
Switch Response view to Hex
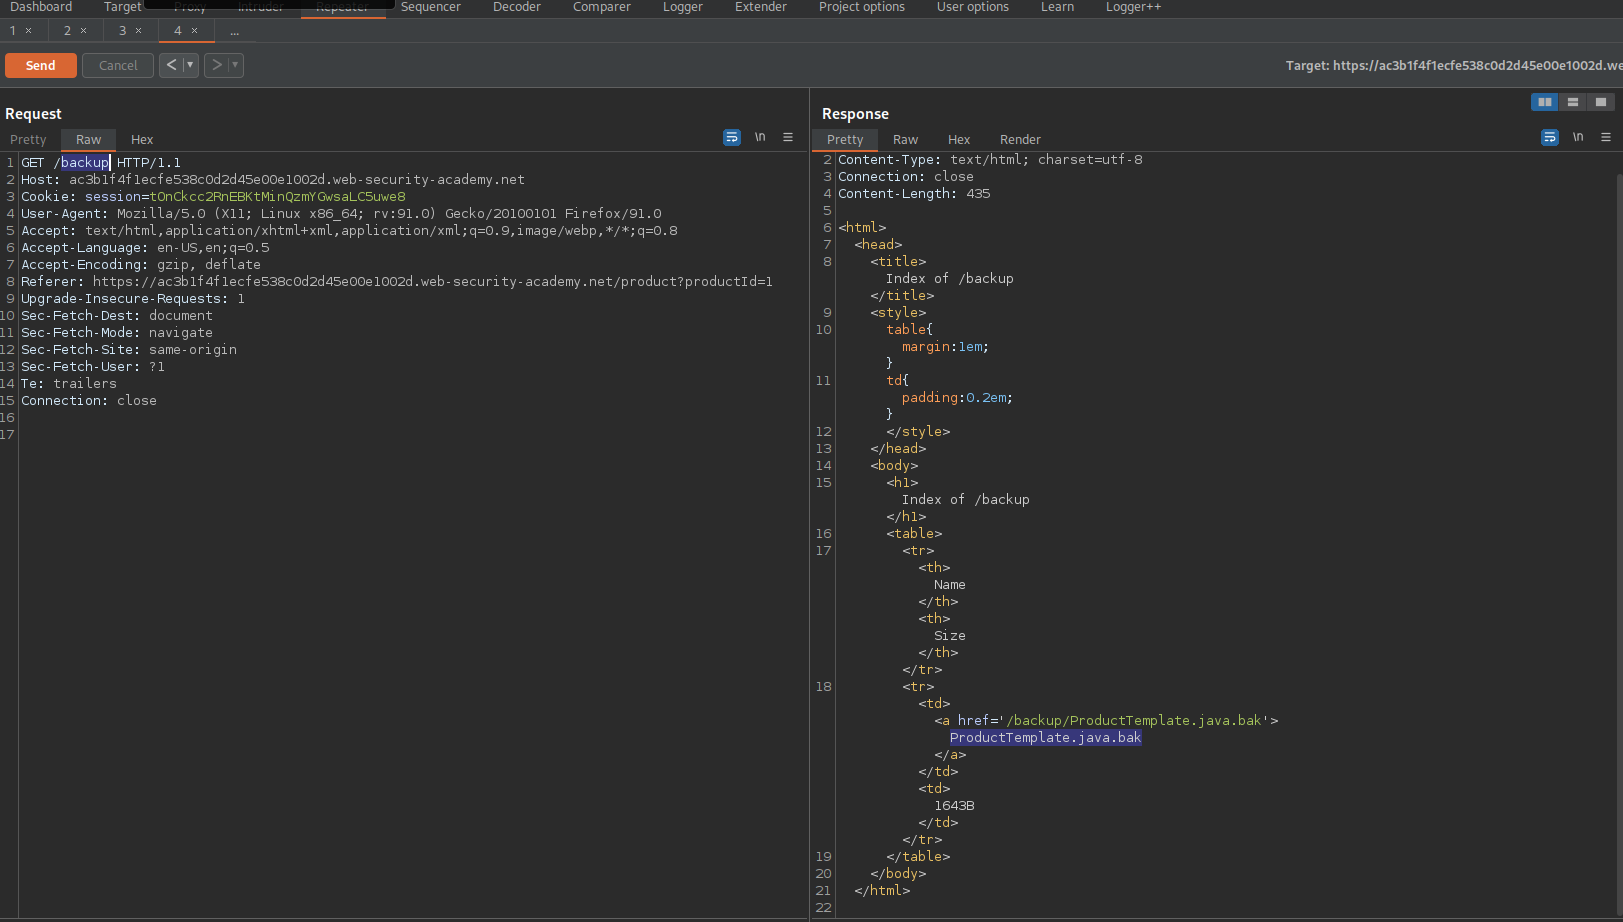959,140
